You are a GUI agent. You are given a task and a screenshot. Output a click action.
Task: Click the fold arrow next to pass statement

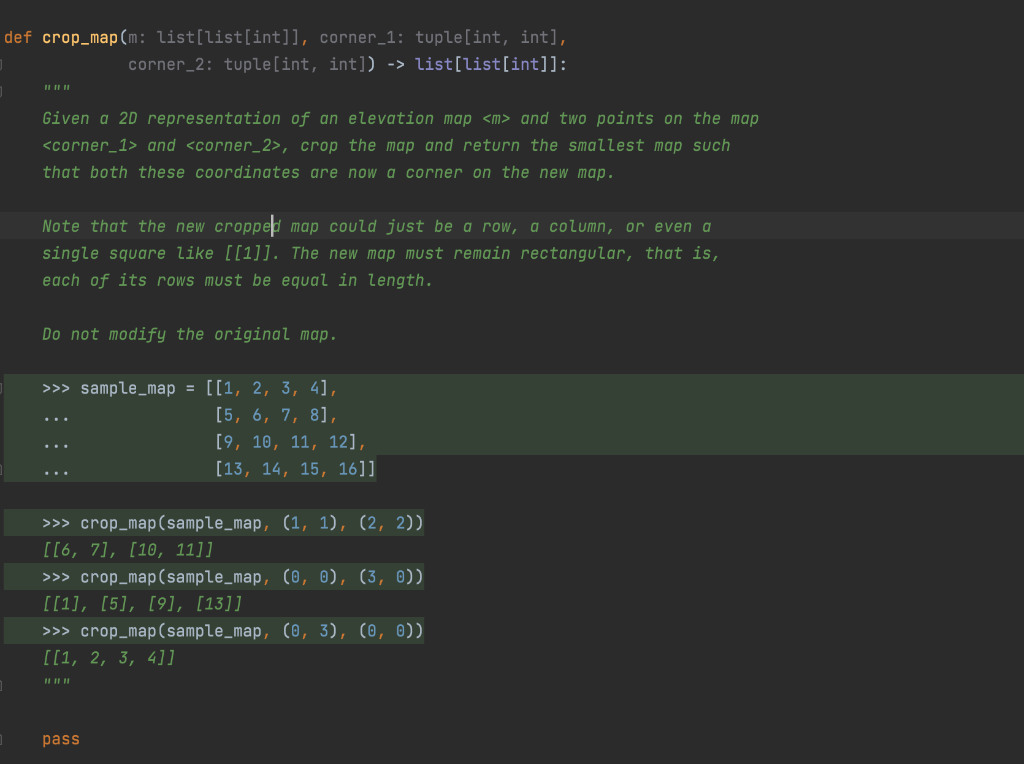point(3,738)
